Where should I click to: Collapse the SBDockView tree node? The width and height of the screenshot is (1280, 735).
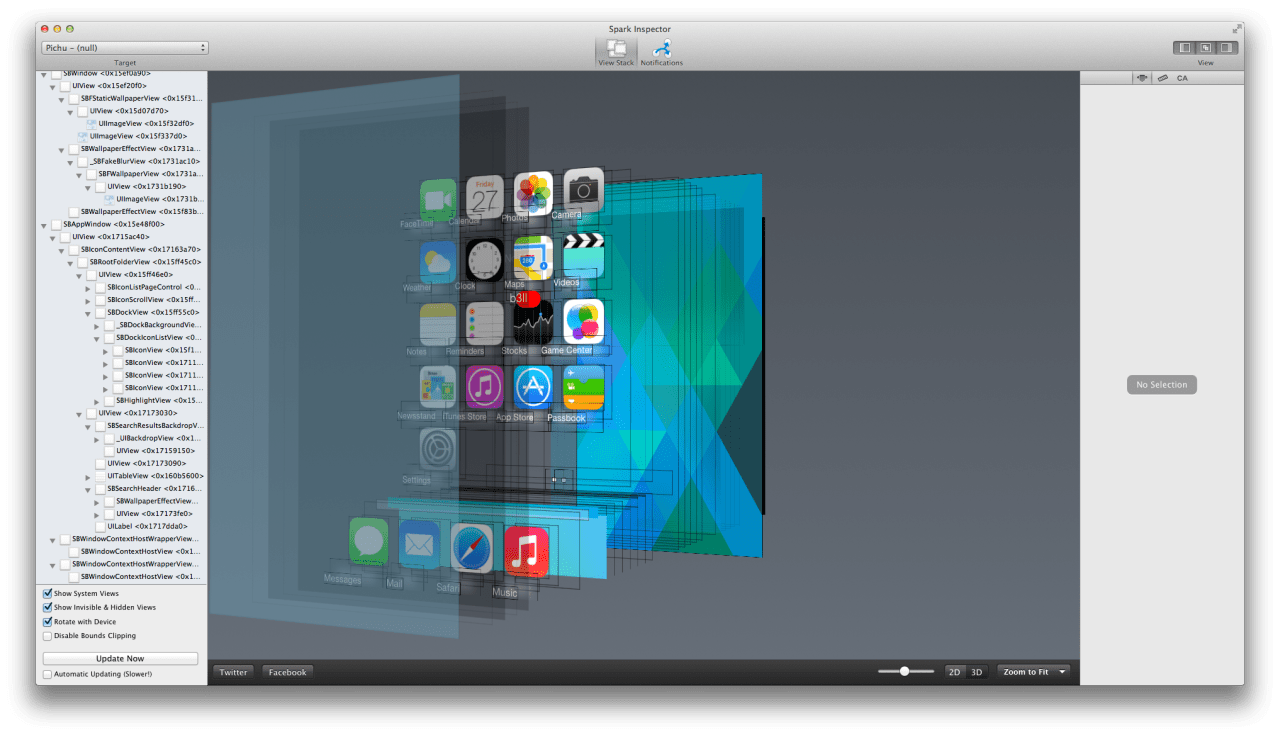tap(88, 313)
